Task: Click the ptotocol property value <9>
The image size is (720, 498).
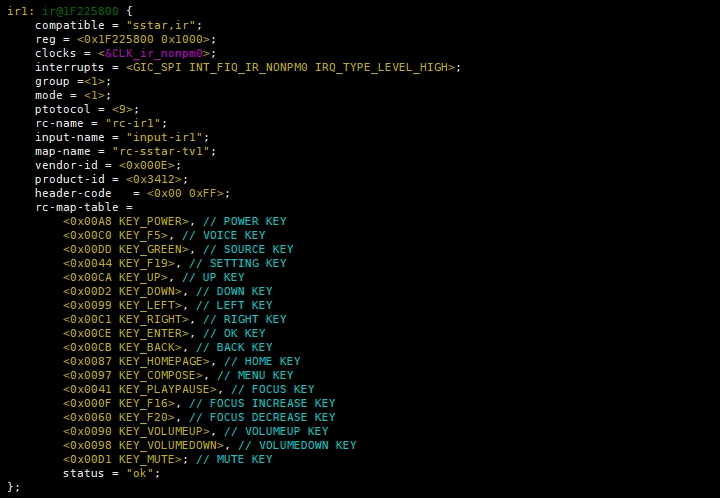Action: pos(123,109)
